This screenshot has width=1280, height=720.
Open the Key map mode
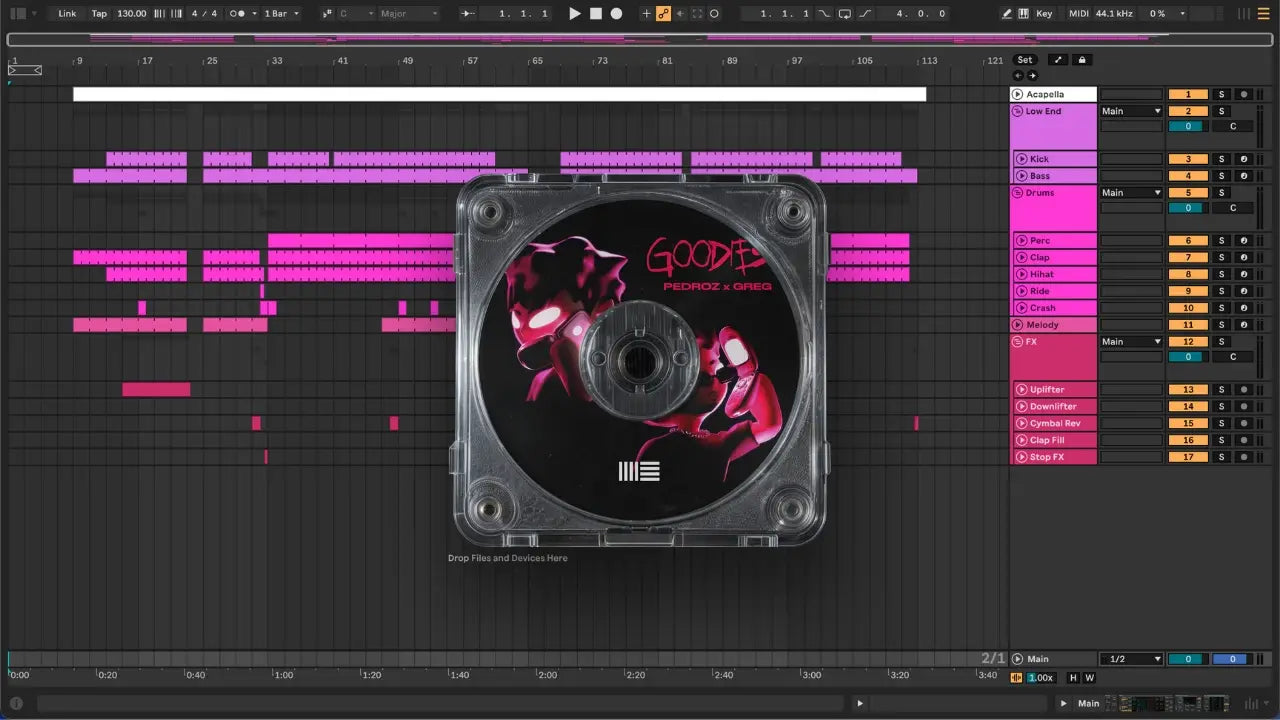click(x=1044, y=14)
